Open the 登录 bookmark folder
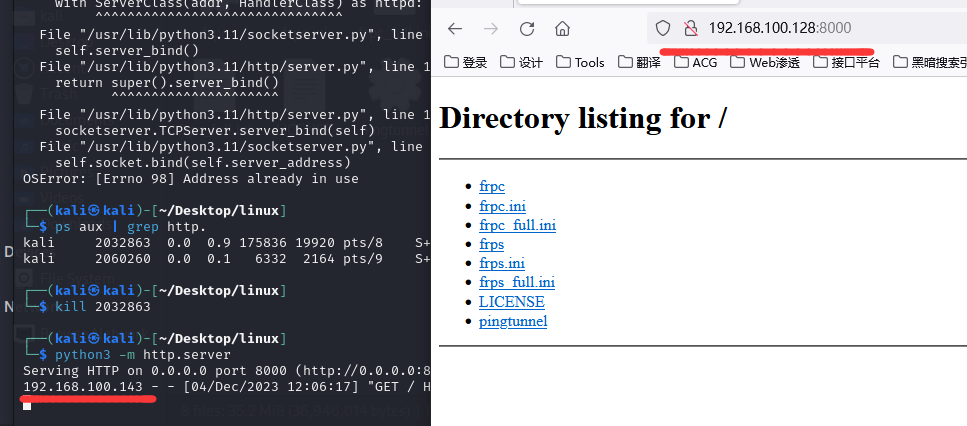 (465, 62)
